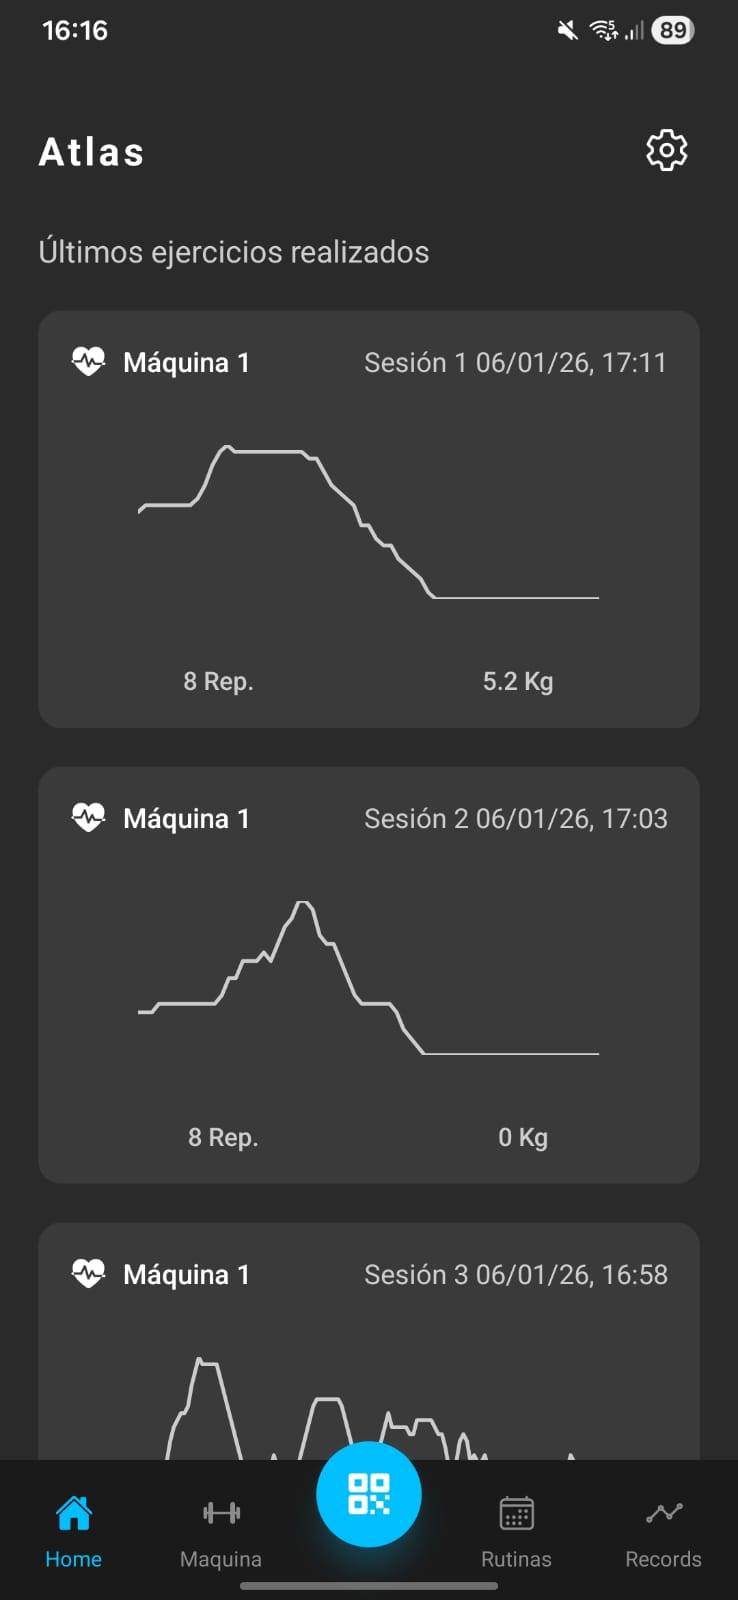Switch to the Rutinas tab label
The width and height of the screenshot is (738, 1600).
click(516, 1559)
